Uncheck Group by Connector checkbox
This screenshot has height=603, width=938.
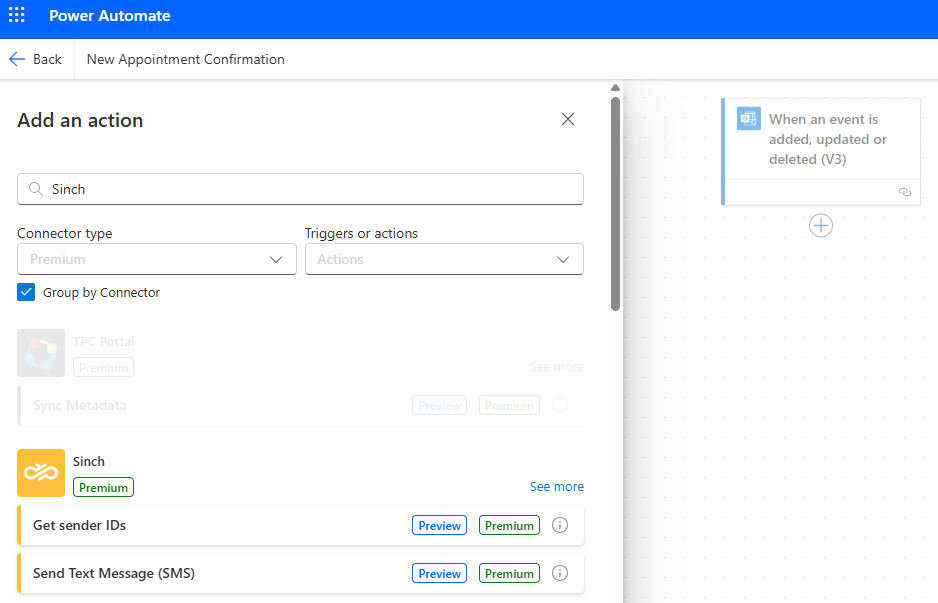pos(26,293)
